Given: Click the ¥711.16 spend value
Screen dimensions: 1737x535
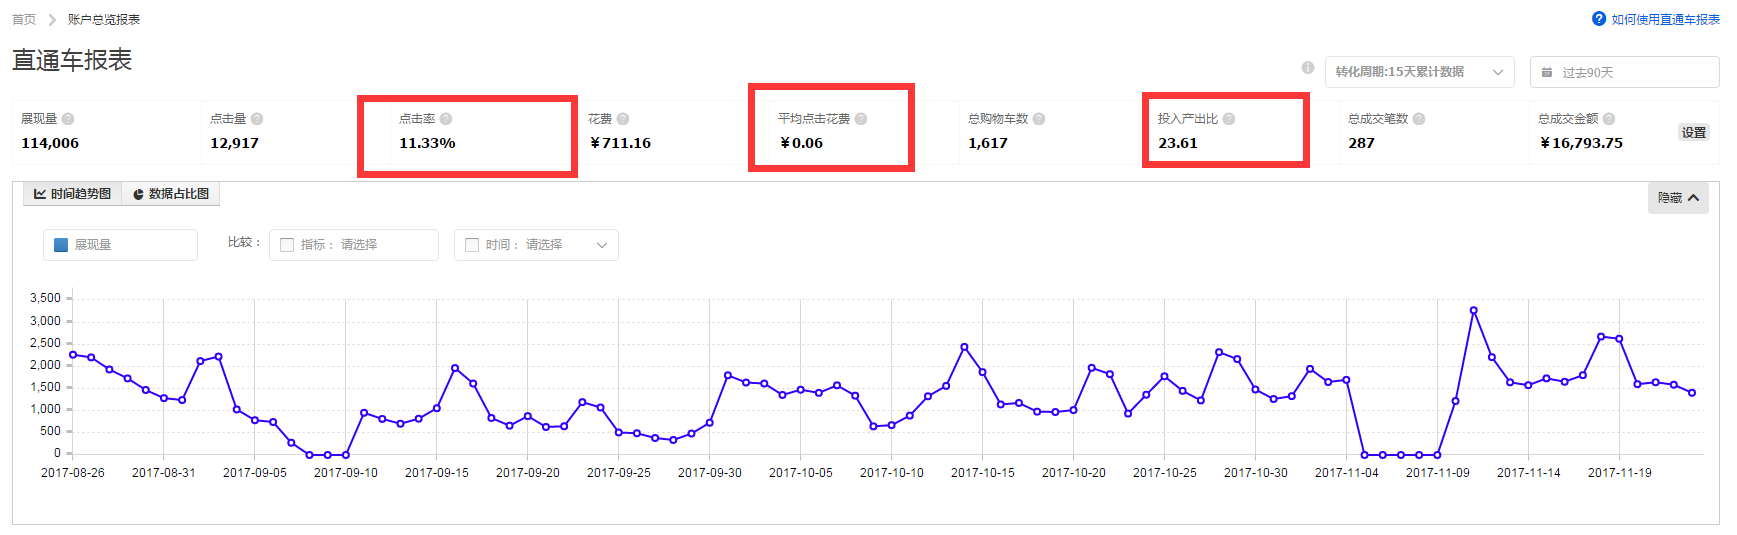Looking at the screenshot, I should pyautogui.click(x=620, y=143).
